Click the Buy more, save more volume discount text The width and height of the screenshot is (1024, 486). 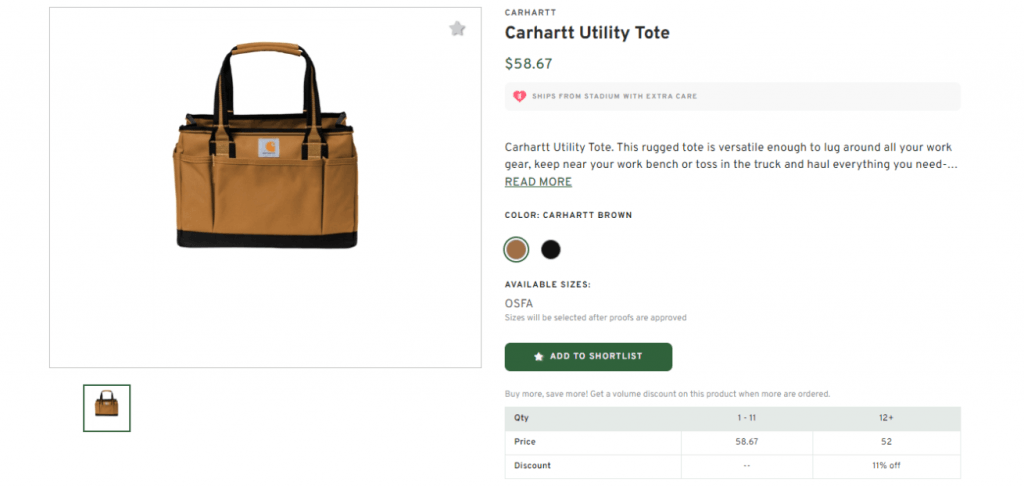pos(667,394)
